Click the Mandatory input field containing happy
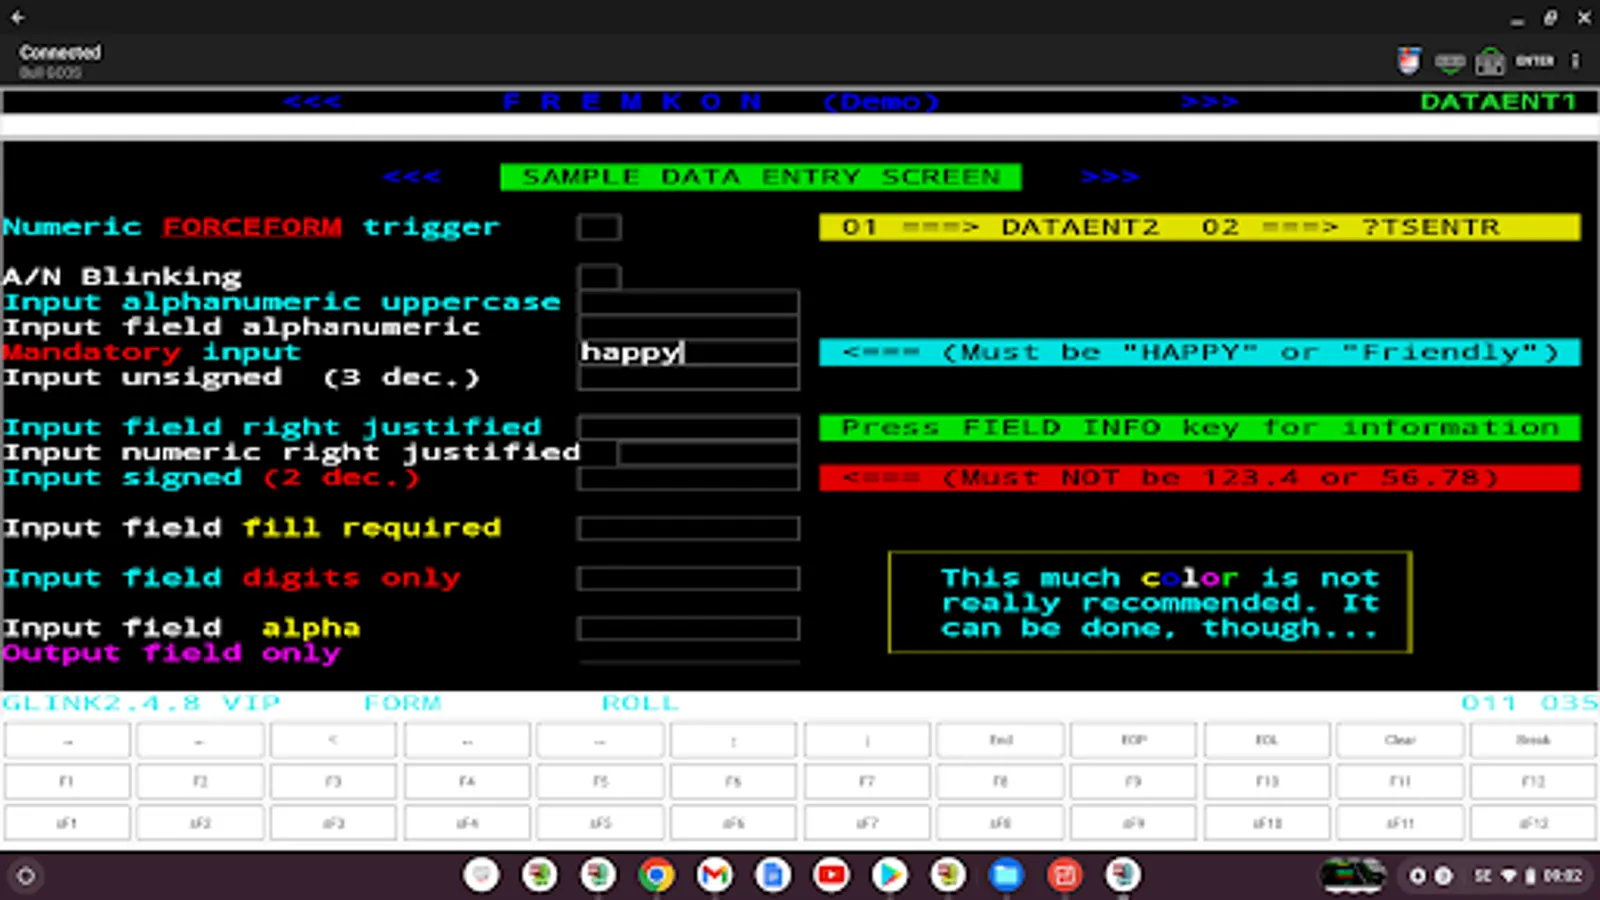1600x900 pixels. [688, 352]
